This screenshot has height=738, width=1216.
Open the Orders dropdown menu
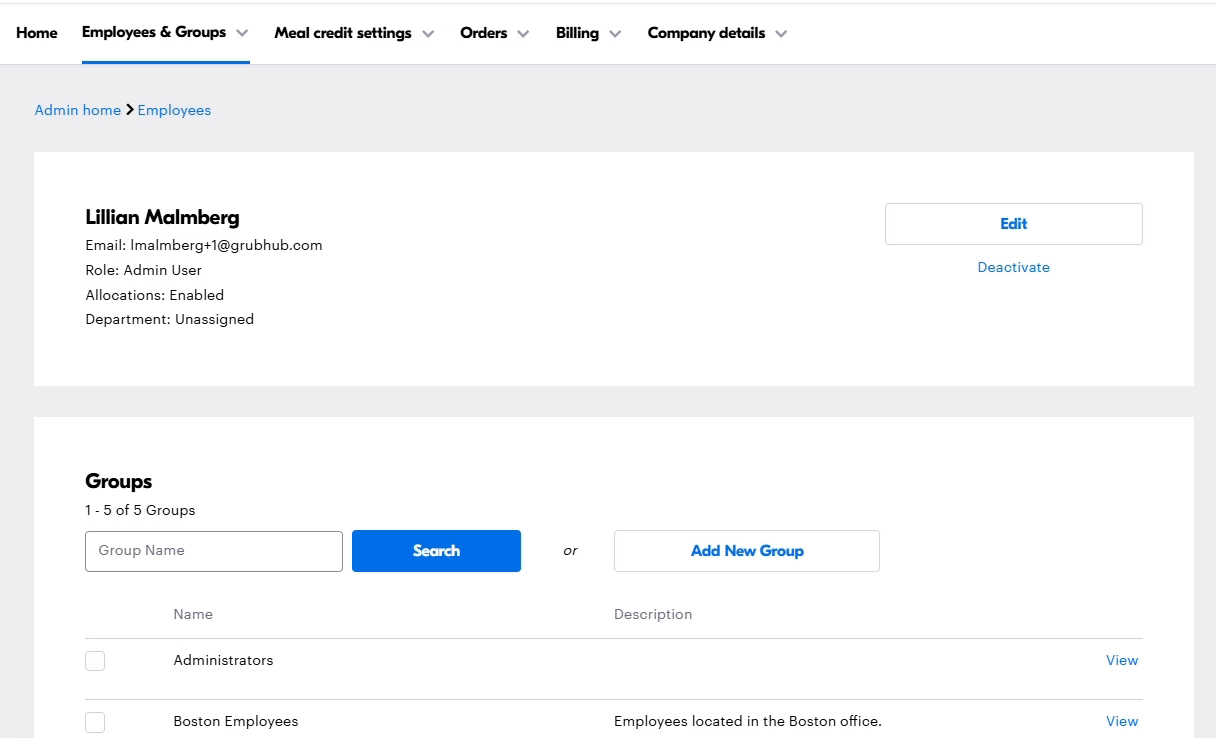click(484, 33)
